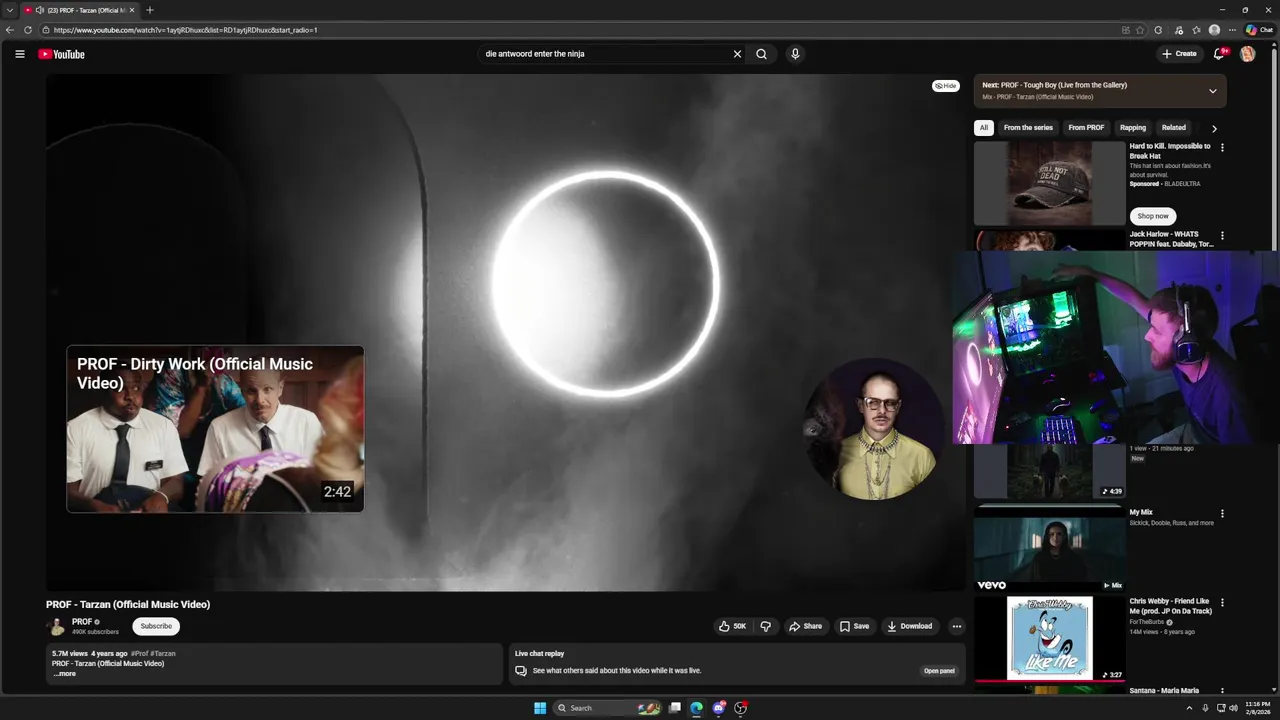Open the taskbar clock and date
The image size is (1280, 720).
coord(1258,708)
